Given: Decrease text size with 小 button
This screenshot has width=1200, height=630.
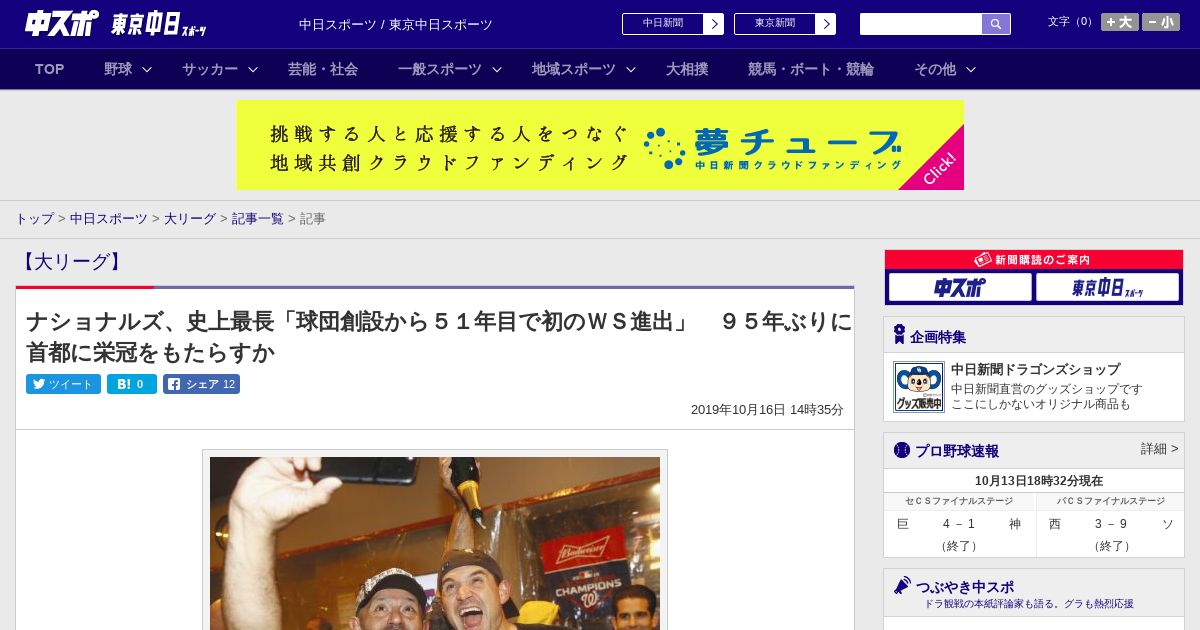Looking at the screenshot, I should [x=1161, y=22].
